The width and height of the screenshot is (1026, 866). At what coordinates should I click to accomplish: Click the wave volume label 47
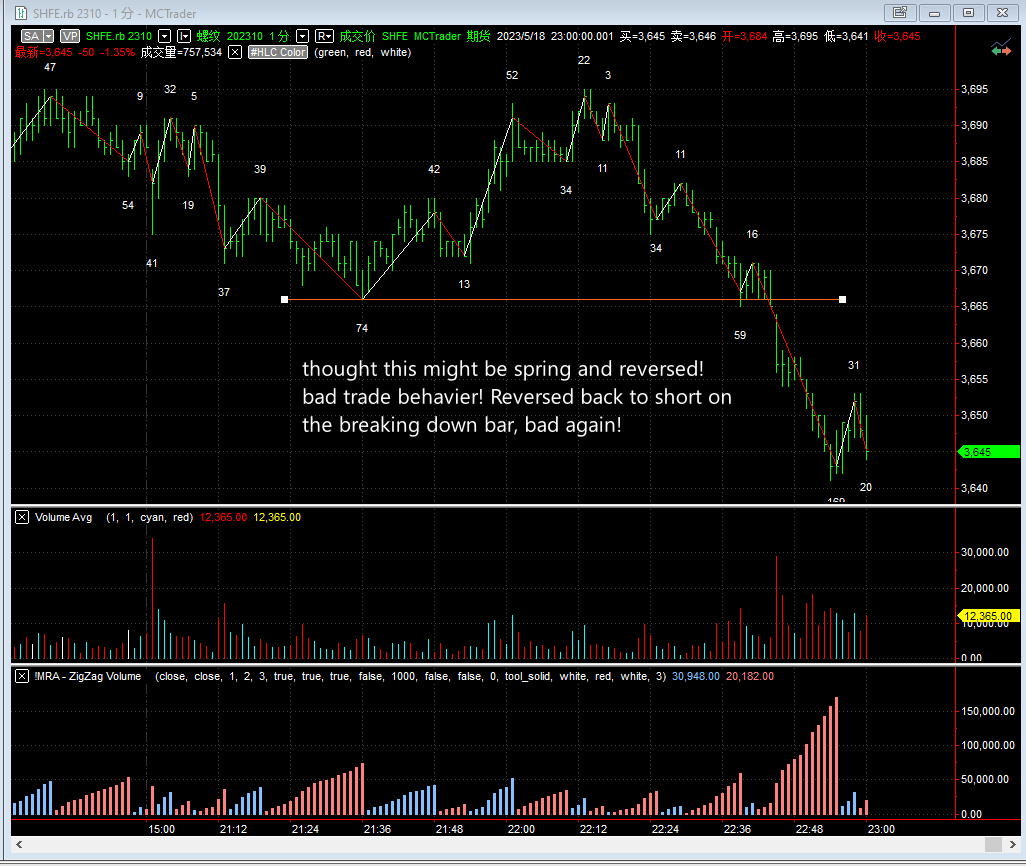50,67
